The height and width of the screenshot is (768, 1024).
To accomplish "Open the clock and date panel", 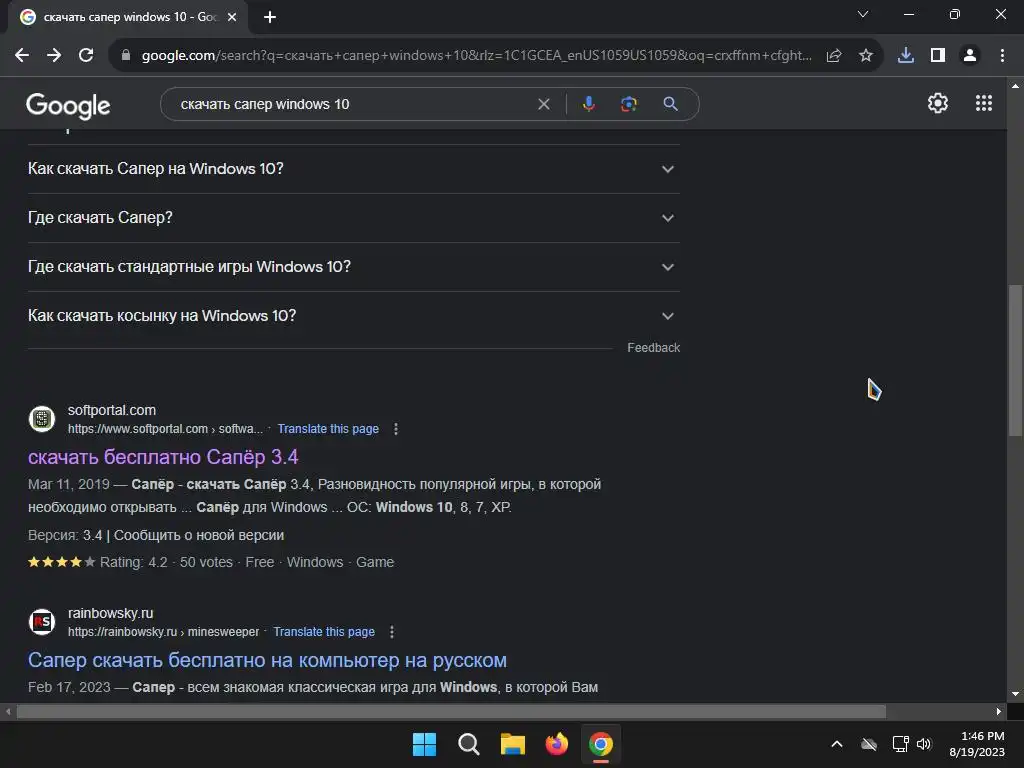I will click(x=977, y=744).
